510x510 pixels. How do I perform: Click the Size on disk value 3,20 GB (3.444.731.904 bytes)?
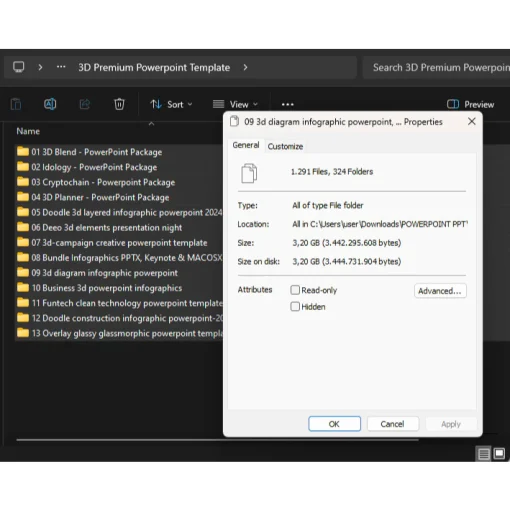347,261
